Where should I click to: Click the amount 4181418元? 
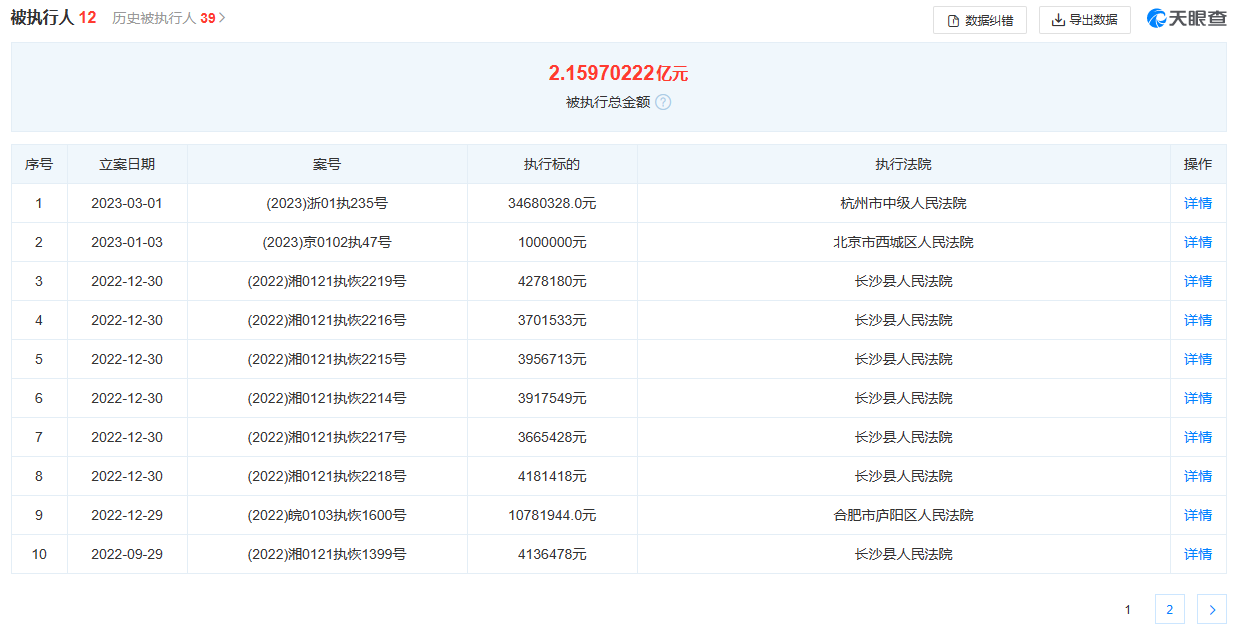point(552,476)
